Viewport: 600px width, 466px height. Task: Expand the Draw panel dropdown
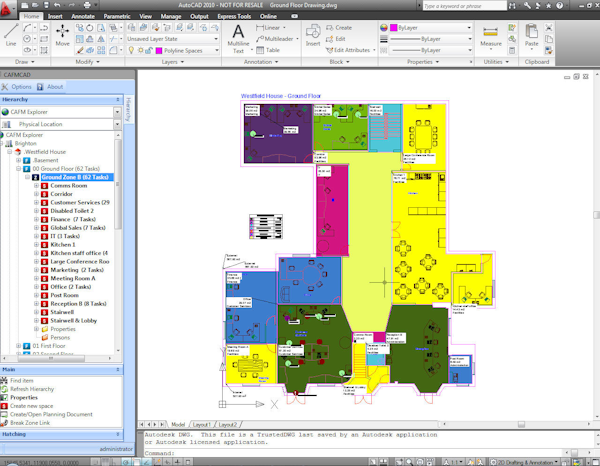click(x=25, y=62)
